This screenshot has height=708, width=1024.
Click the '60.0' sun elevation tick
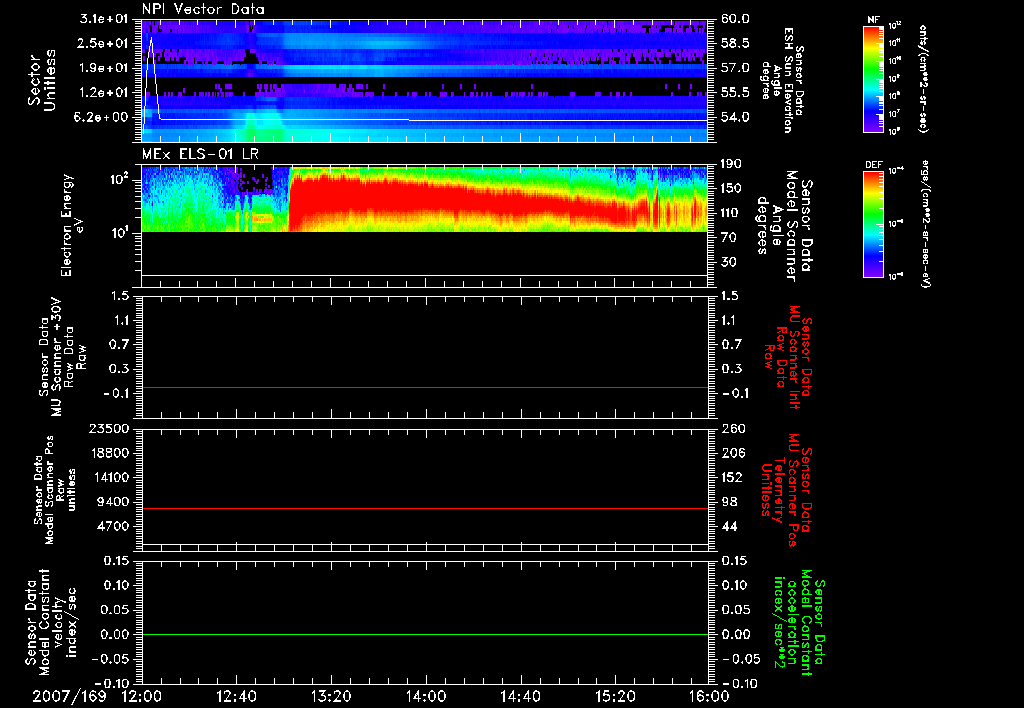coord(735,19)
